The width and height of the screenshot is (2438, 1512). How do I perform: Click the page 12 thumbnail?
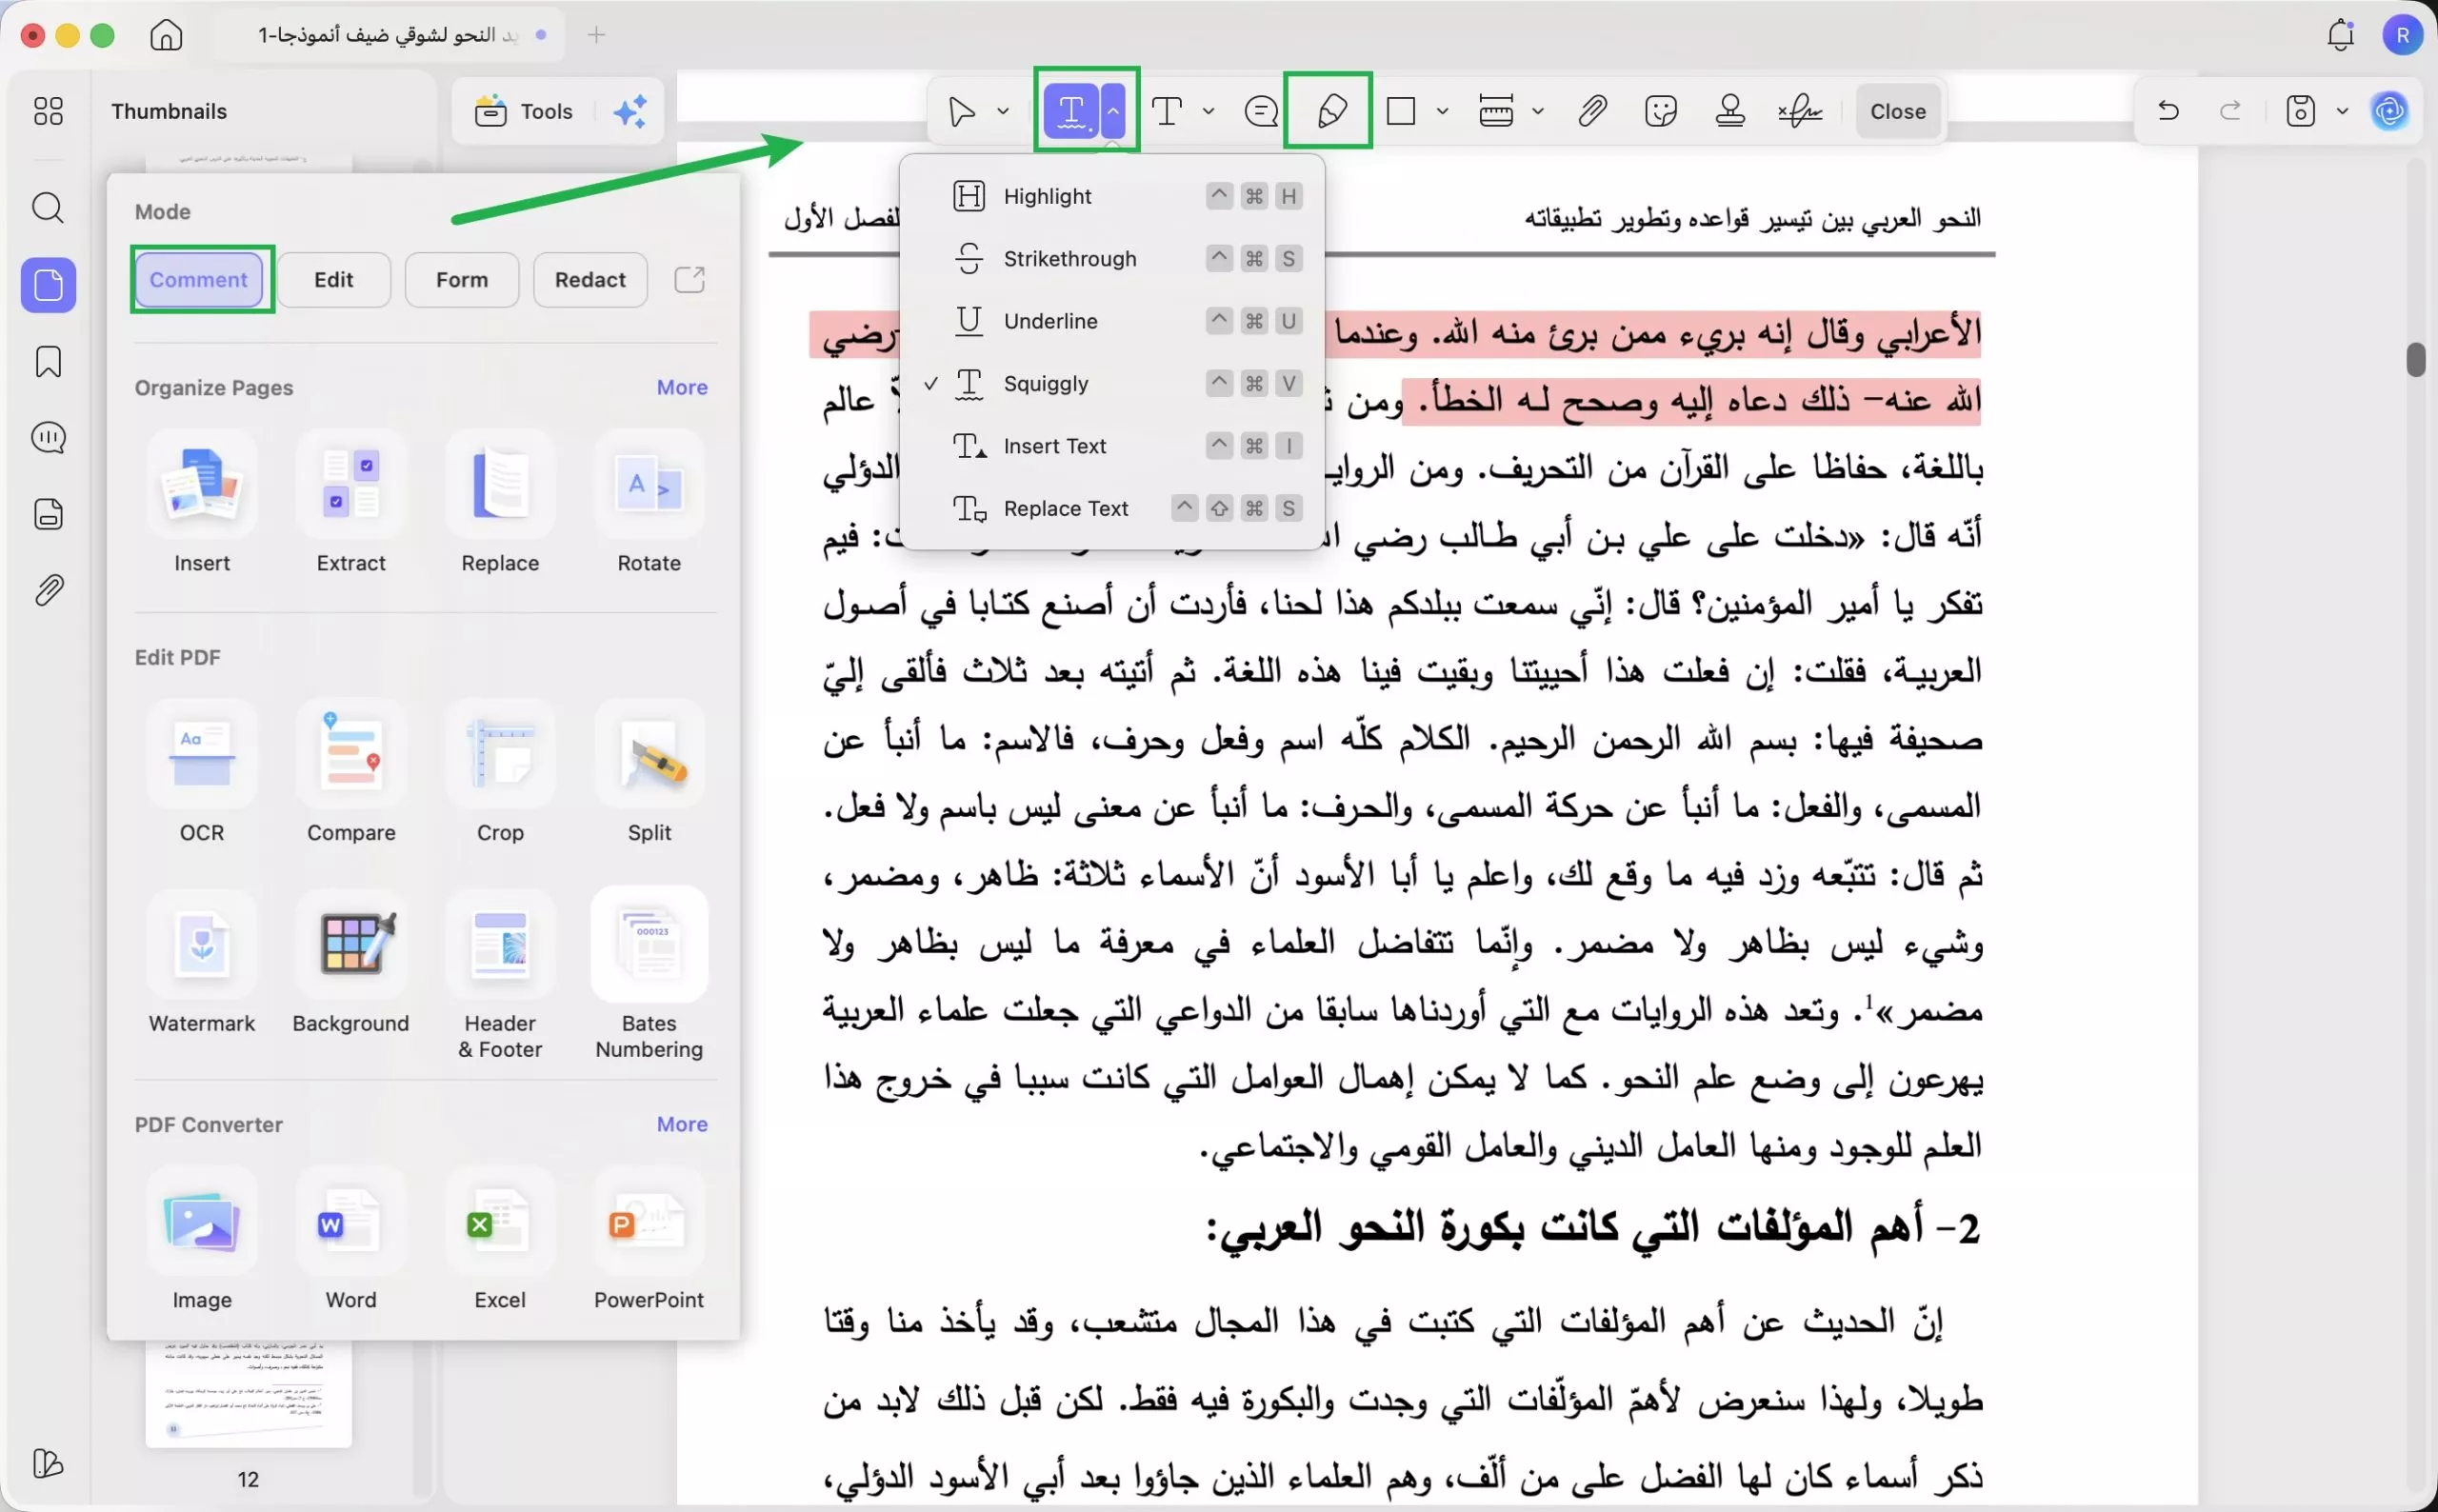tap(248, 1395)
